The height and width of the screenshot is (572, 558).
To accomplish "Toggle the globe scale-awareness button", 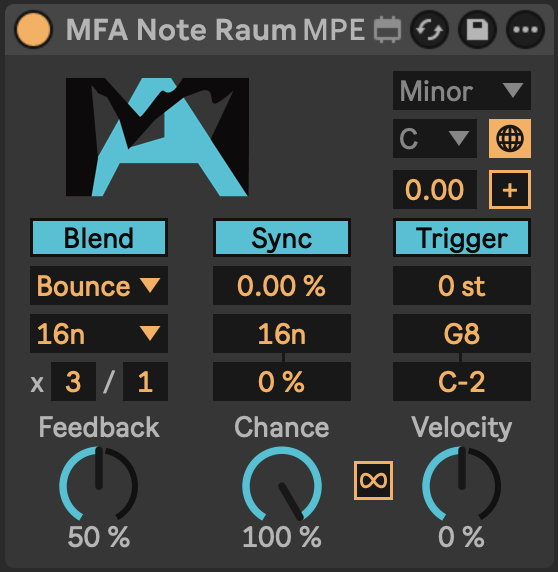I will [509, 138].
